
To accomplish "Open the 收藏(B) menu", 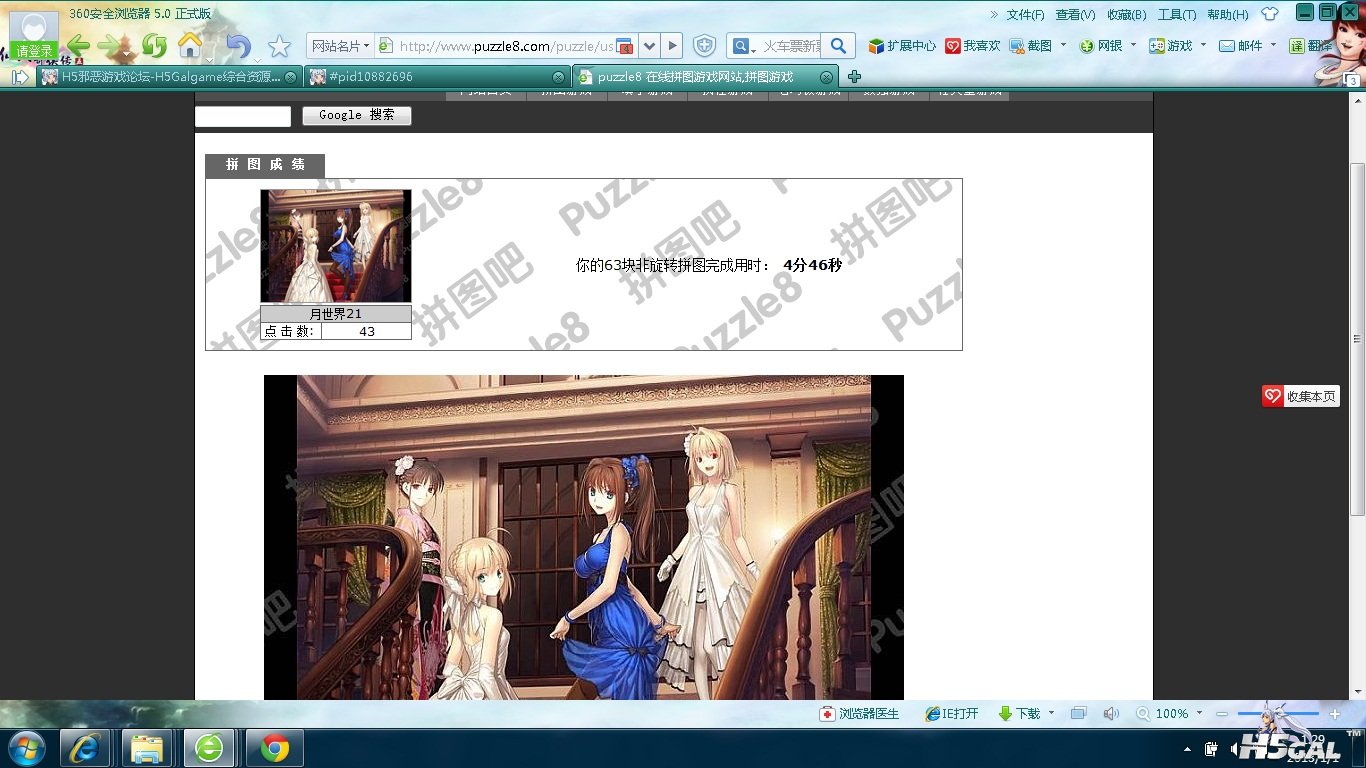I will (x=1126, y=15).
